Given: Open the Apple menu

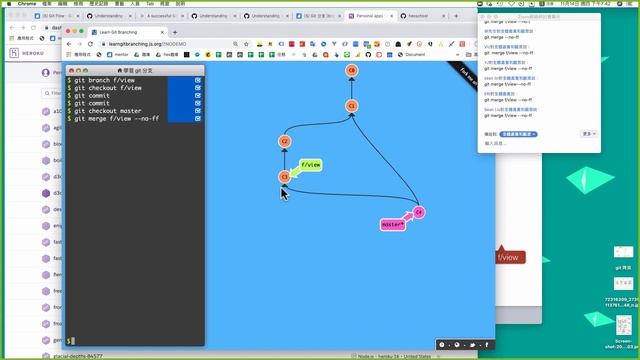Looking at the screenshot, I should tap(9, 3).
